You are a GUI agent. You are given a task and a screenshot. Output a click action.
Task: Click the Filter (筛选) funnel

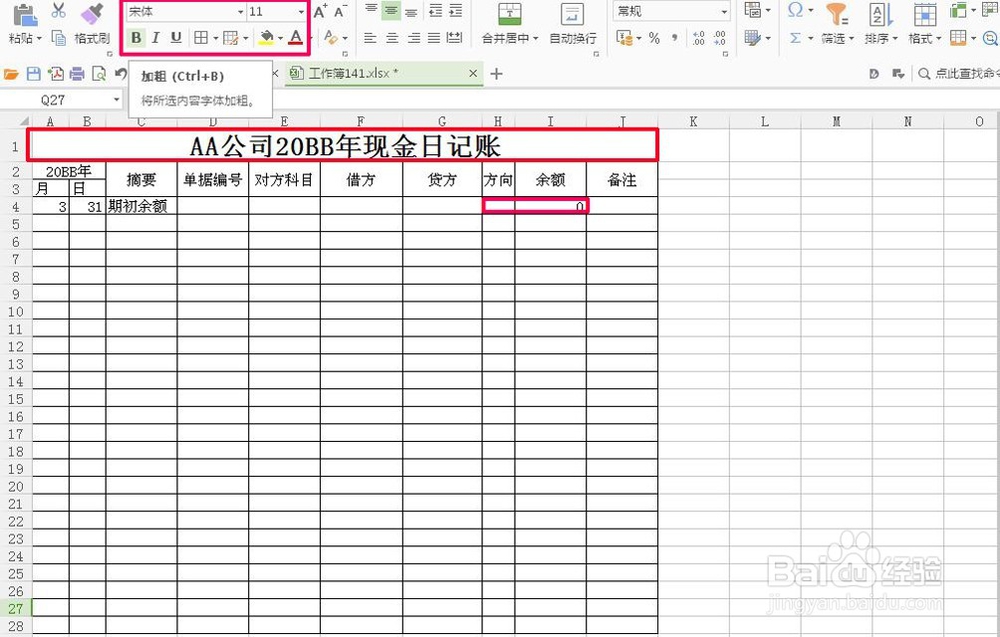click(x=837, y=23)
